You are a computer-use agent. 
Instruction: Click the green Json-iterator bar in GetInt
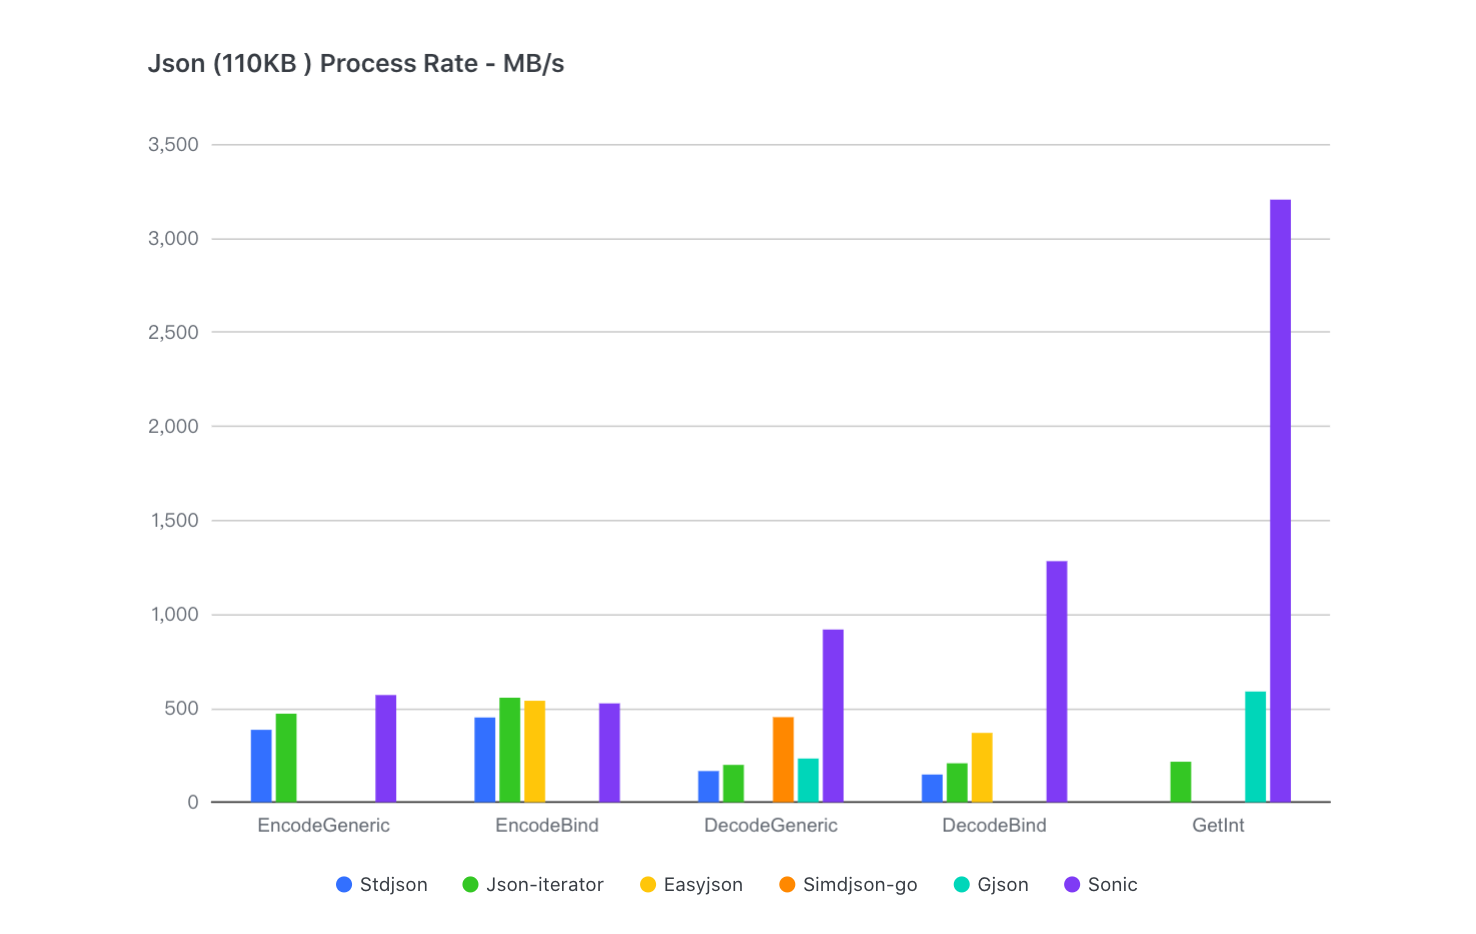(x=1181, y=782)
